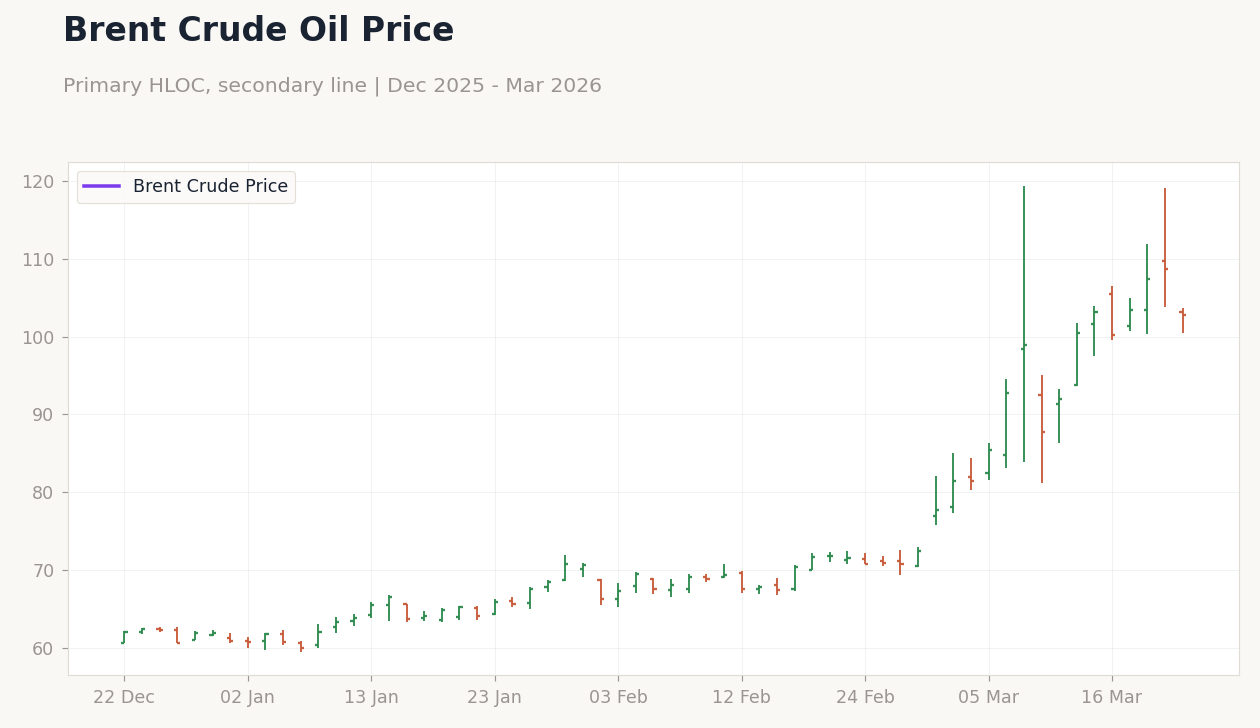1260x728 pixels.
Task: Click the x-axis label 02 Jan
Action: pyautogui.click(x=247, y=698)
